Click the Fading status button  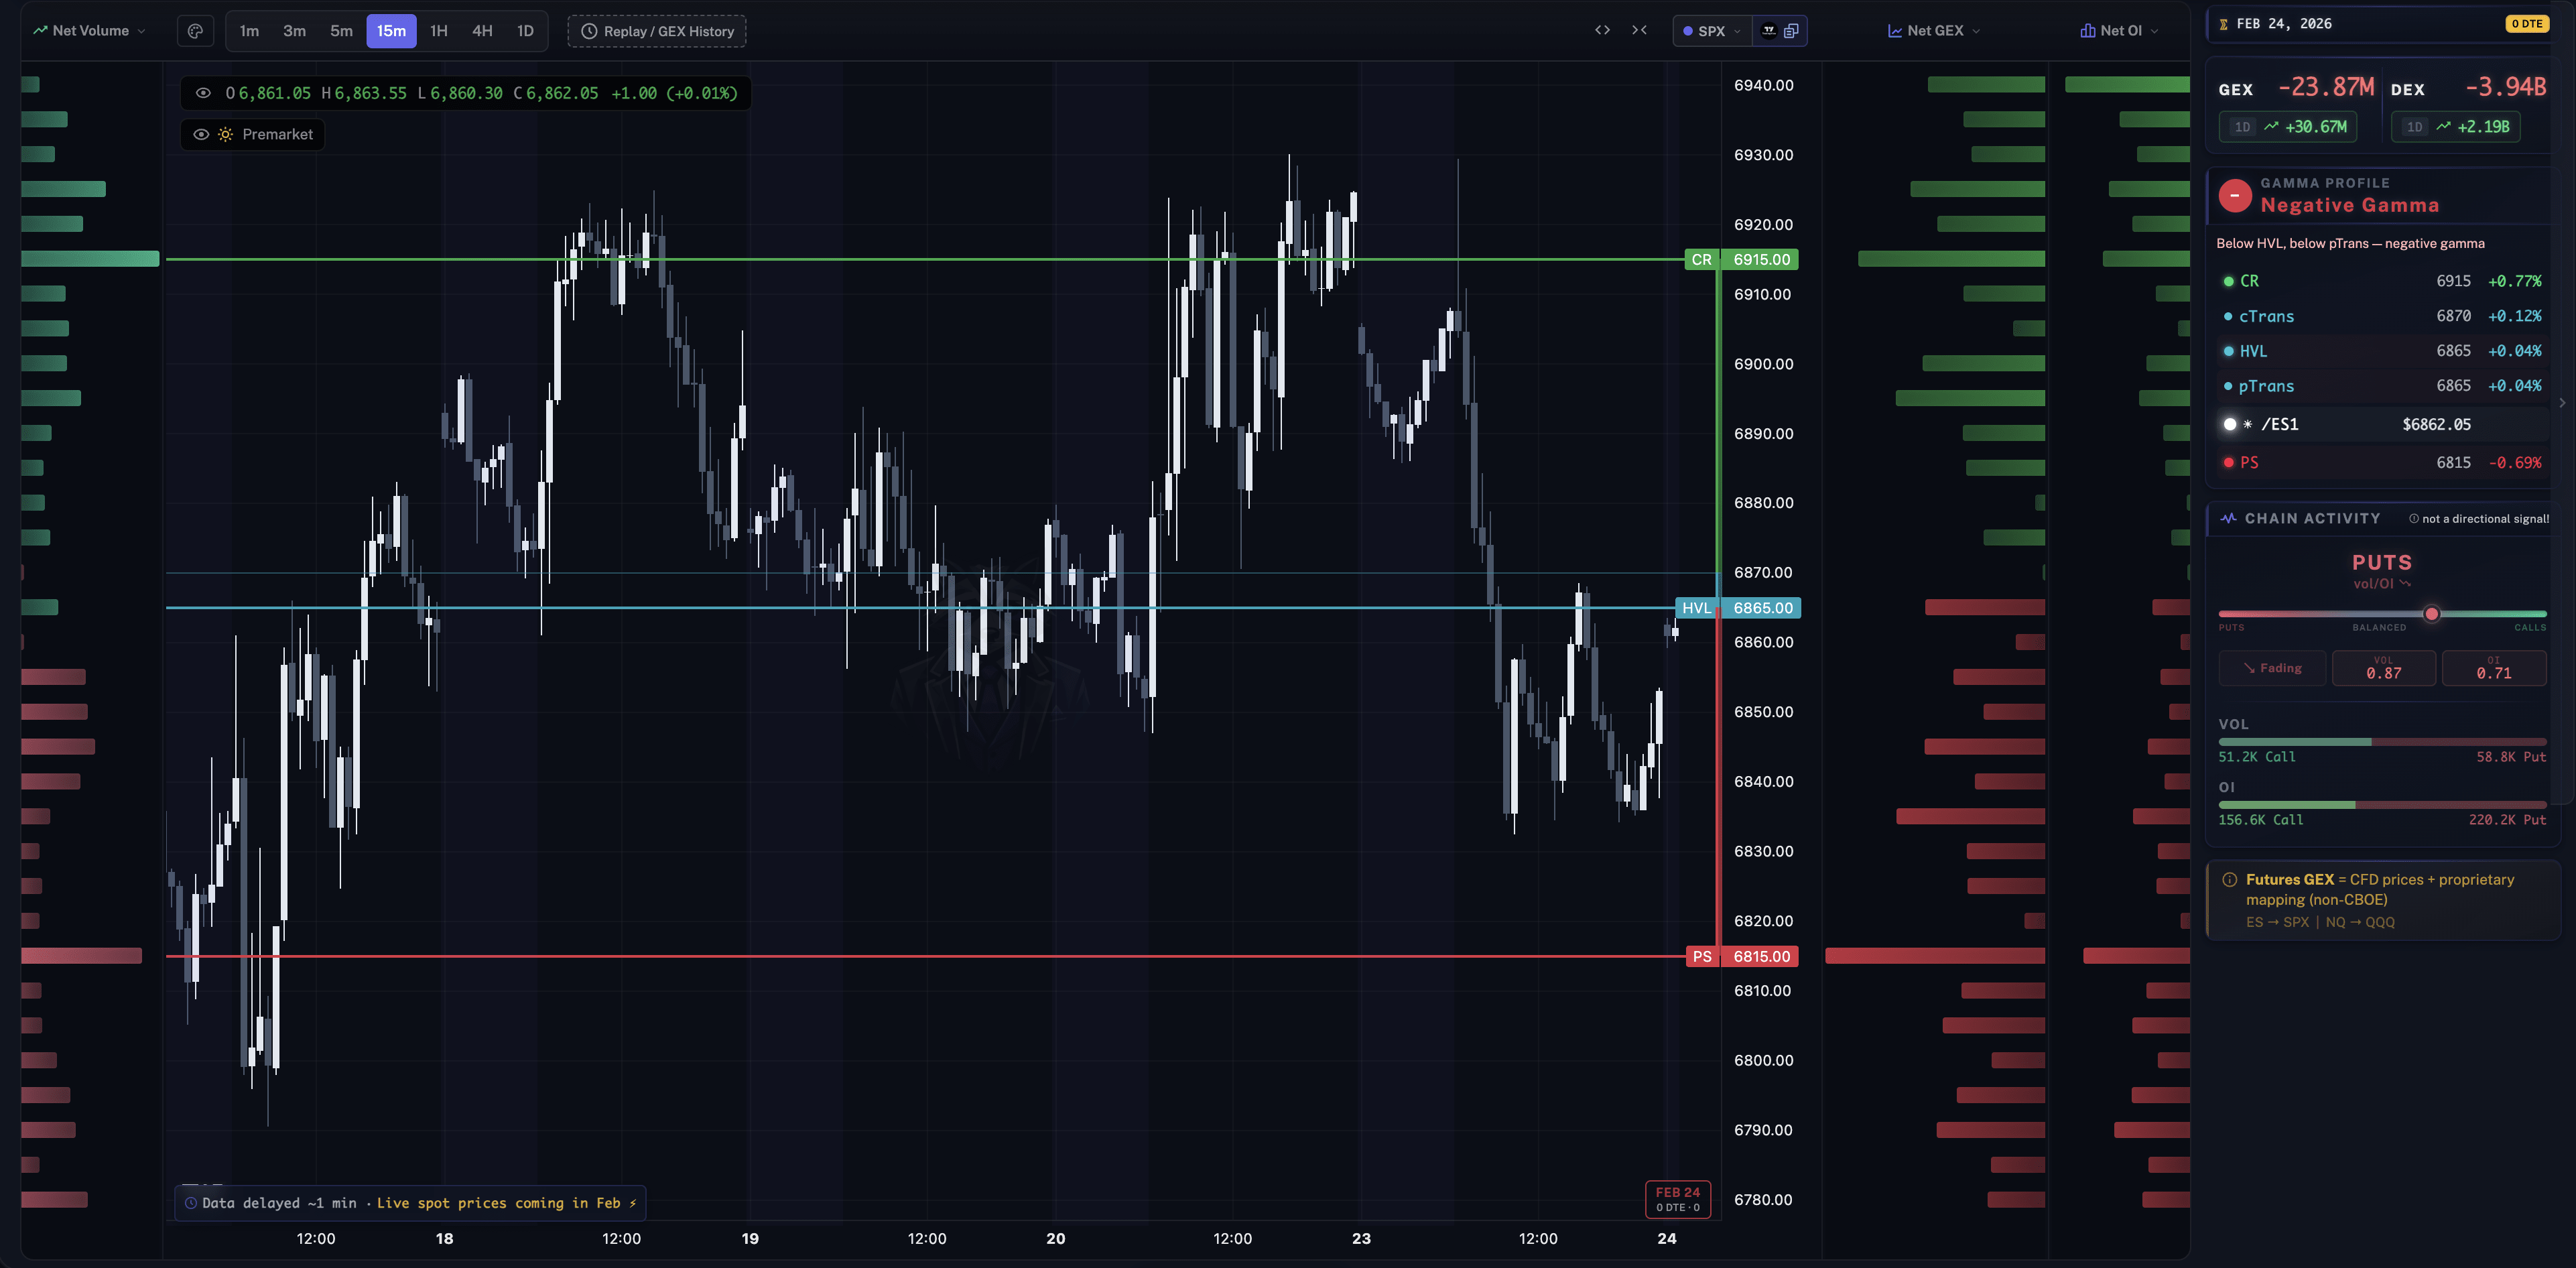(2272, 668)
